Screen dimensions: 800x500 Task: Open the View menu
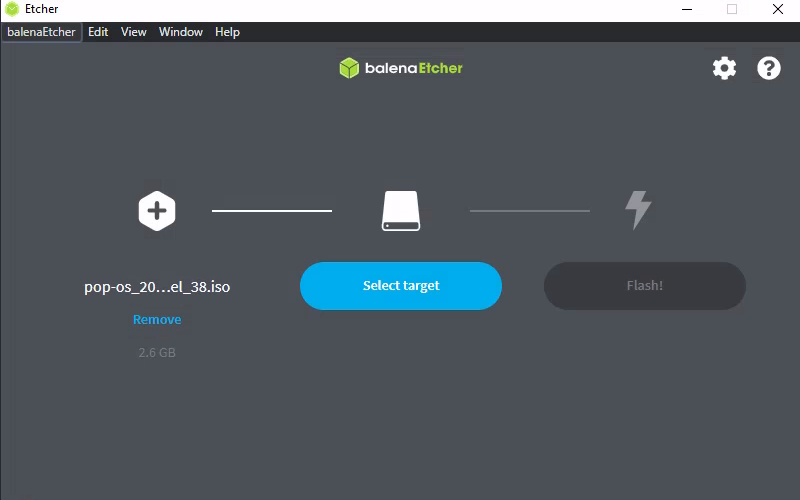pos(134,32)
